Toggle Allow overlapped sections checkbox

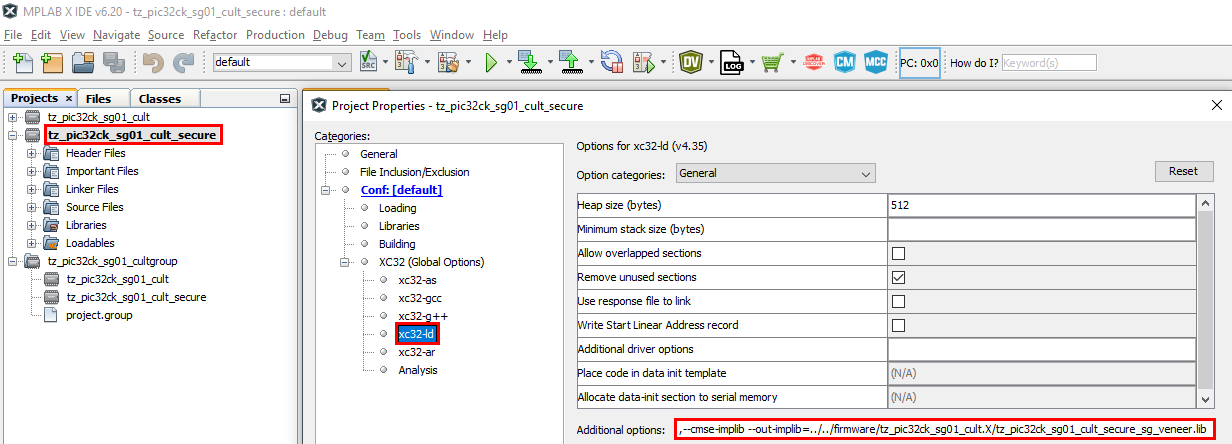[x=898, y=253]
